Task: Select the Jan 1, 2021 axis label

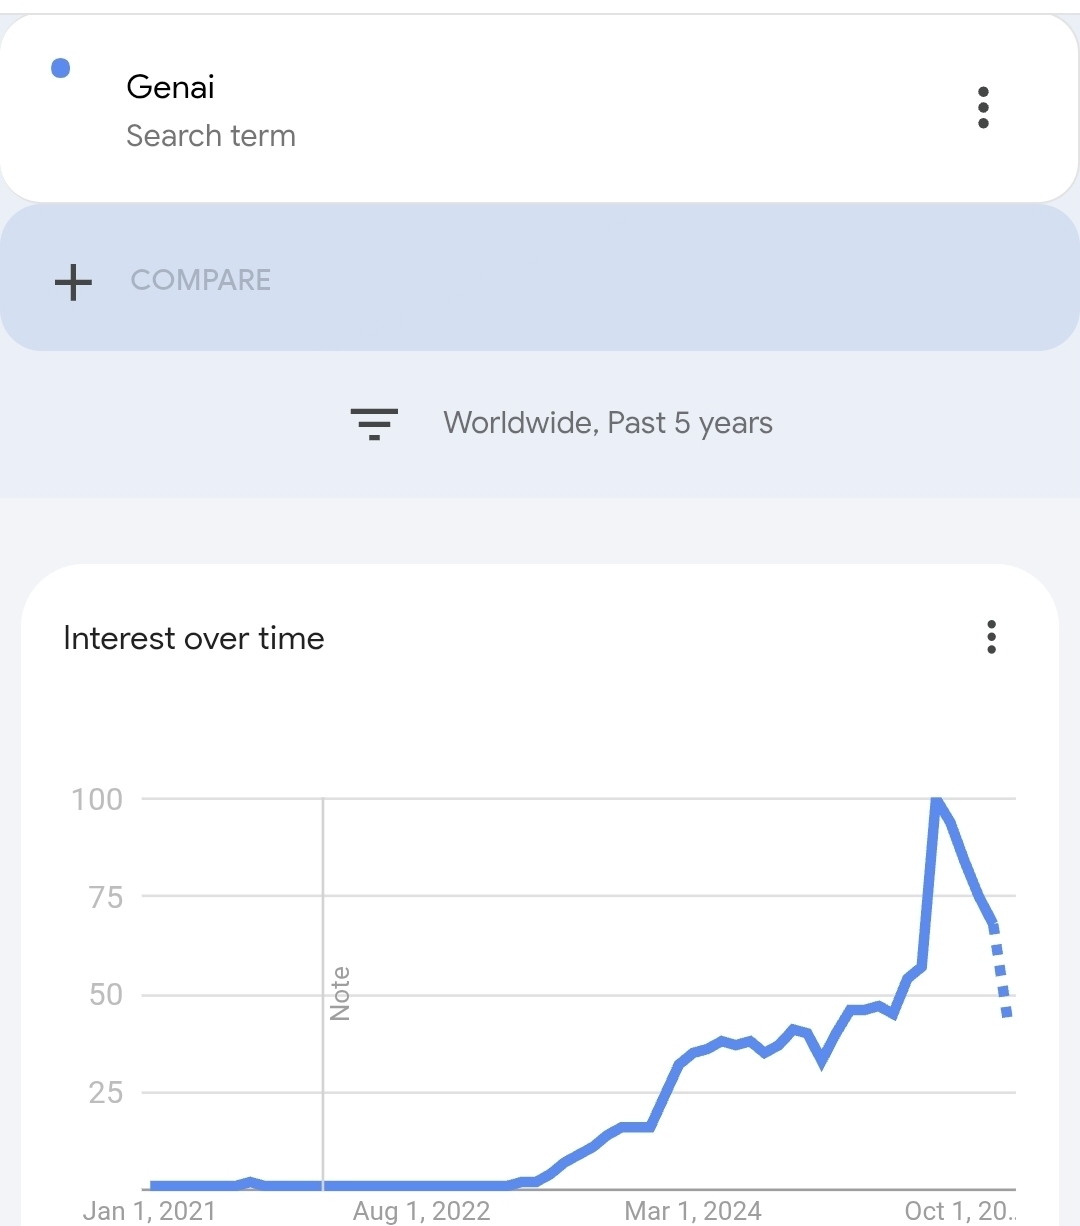Action: [x=149, y=1211]
